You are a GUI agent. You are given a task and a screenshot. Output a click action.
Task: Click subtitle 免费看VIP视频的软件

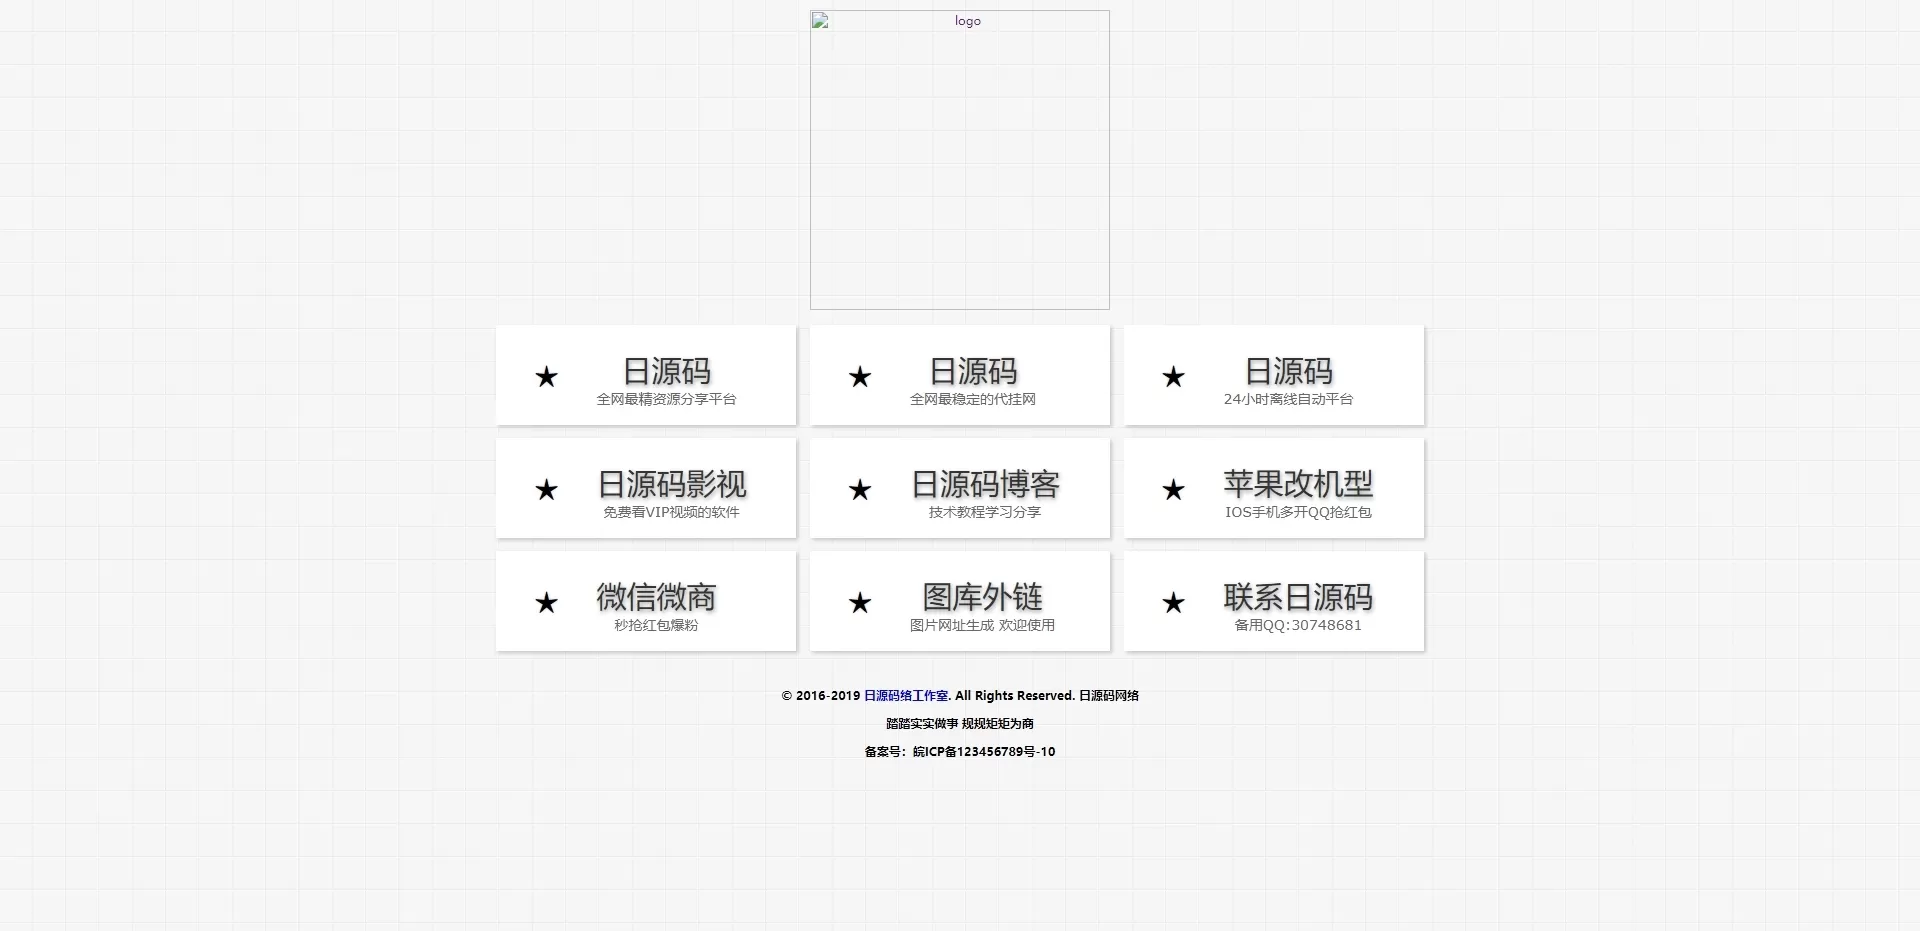coord(671,512)
